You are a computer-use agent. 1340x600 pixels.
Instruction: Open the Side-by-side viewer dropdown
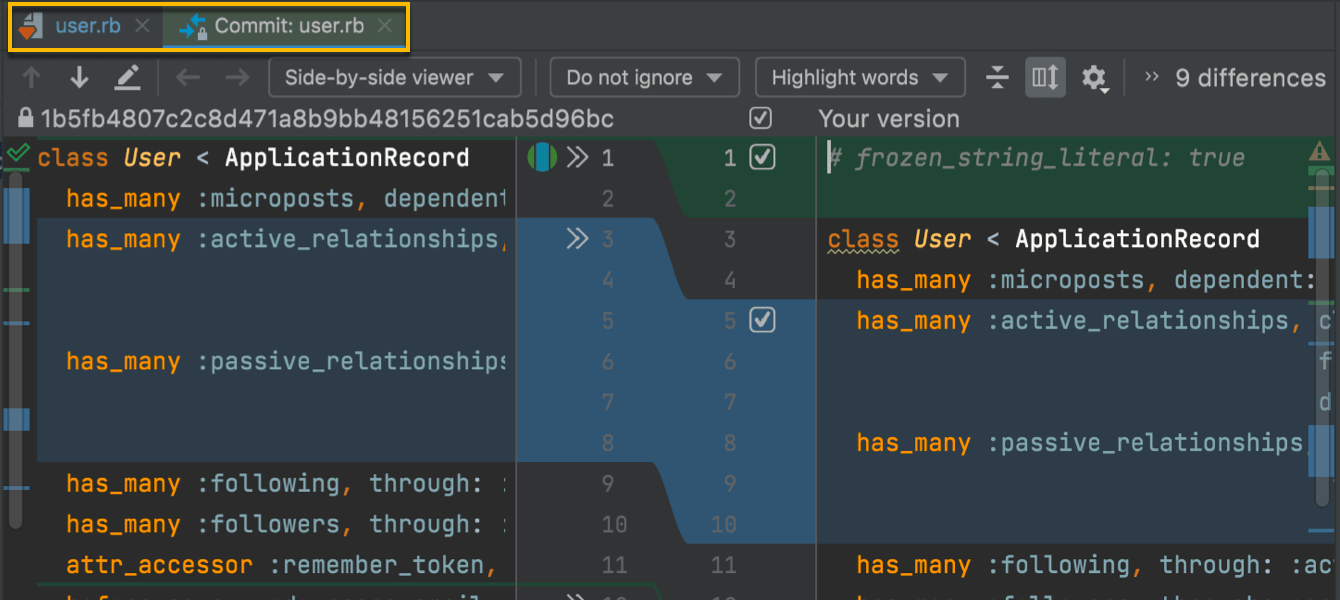point(394,78)
